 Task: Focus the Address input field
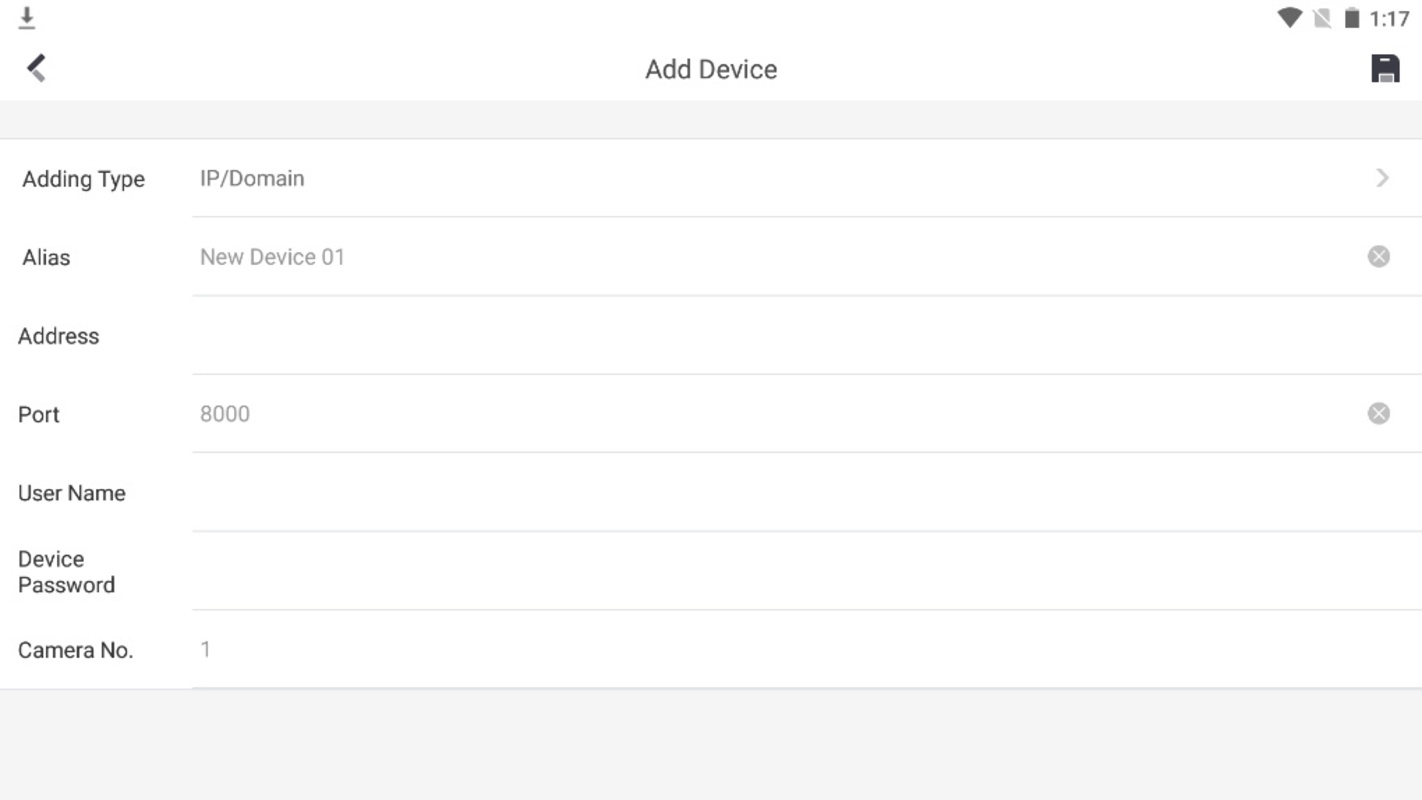click(x=806, y=336)
